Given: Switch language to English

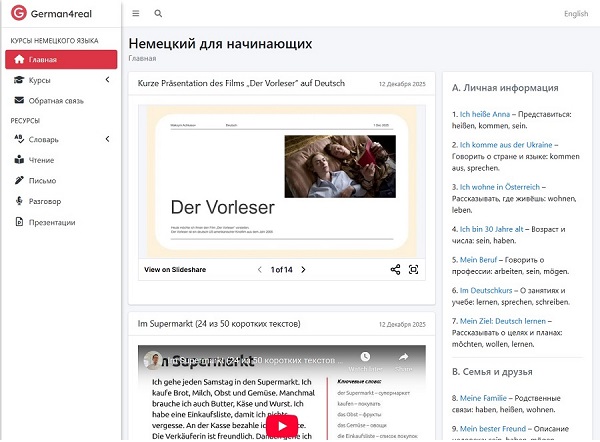Looking at the screenshot, I should [x=576, y=14].
